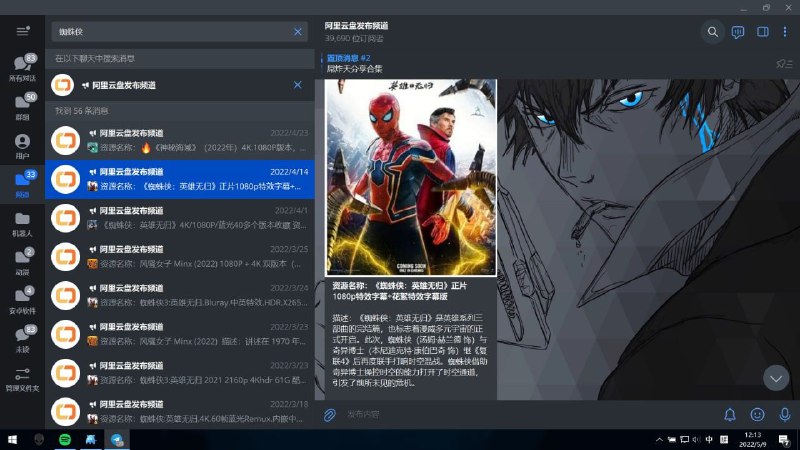
Task: Open the Minx result about 1970
Action: (x=180, y=334)
